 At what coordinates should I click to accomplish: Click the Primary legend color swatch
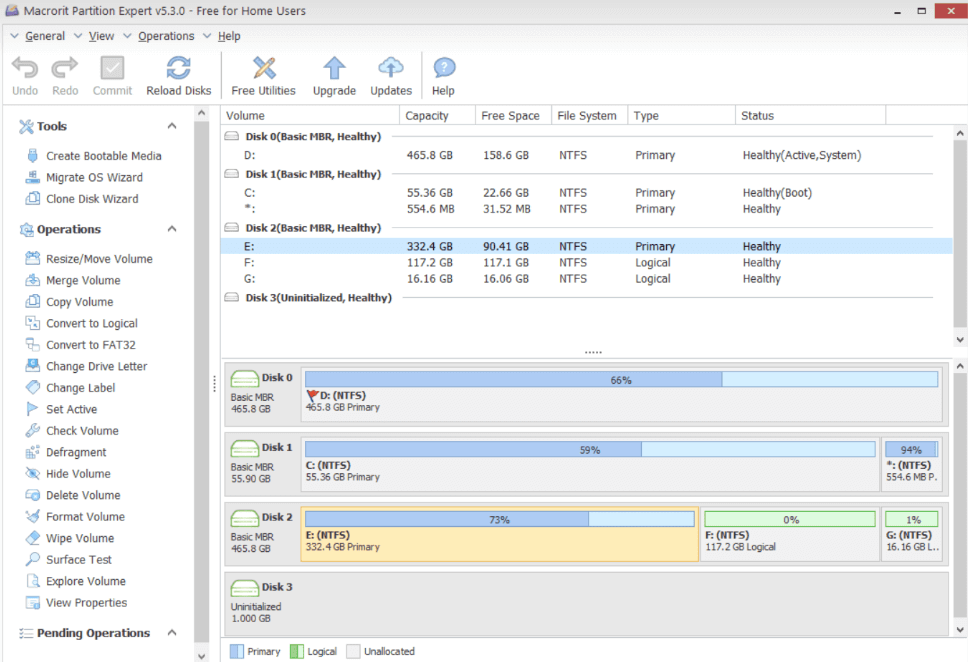(236, 652)
